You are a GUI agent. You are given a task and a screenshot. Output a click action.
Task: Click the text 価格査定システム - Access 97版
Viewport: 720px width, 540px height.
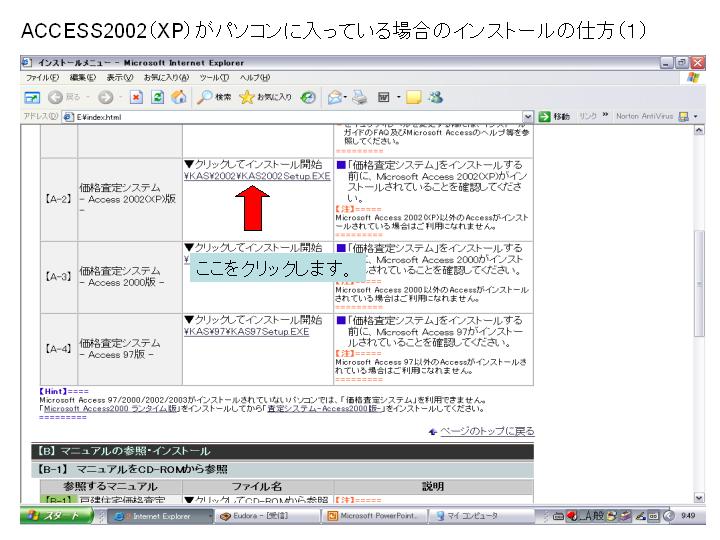[x=120, y=349]
